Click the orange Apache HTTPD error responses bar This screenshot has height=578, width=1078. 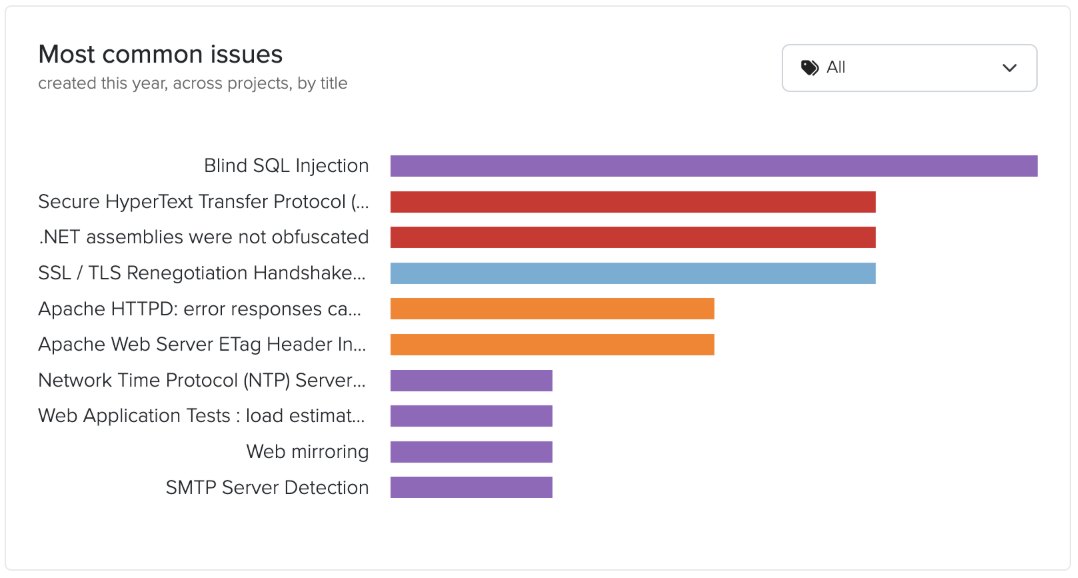[550, 308]
